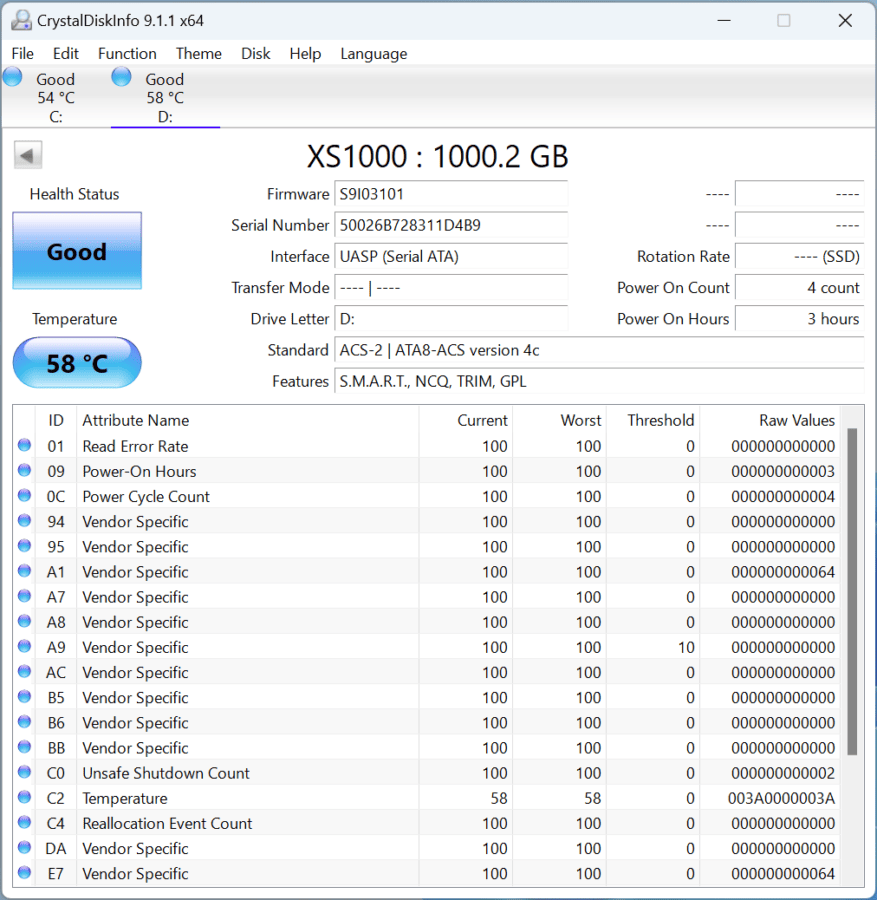Click status orb for attribute ID E7
Viewport: 877px width, 900px height.
[x=24, y=872]
